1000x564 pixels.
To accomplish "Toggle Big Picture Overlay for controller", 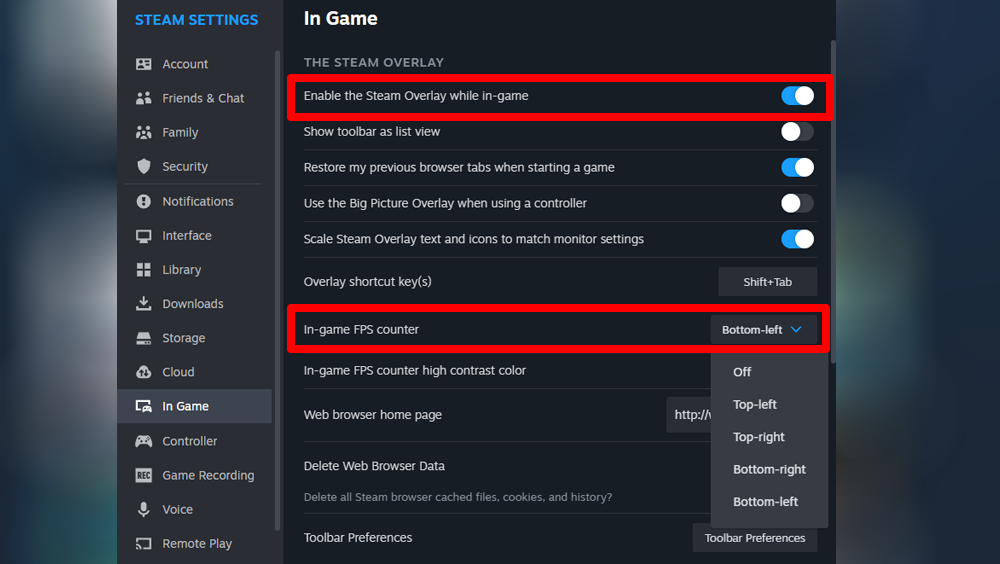I will (797, 203).
